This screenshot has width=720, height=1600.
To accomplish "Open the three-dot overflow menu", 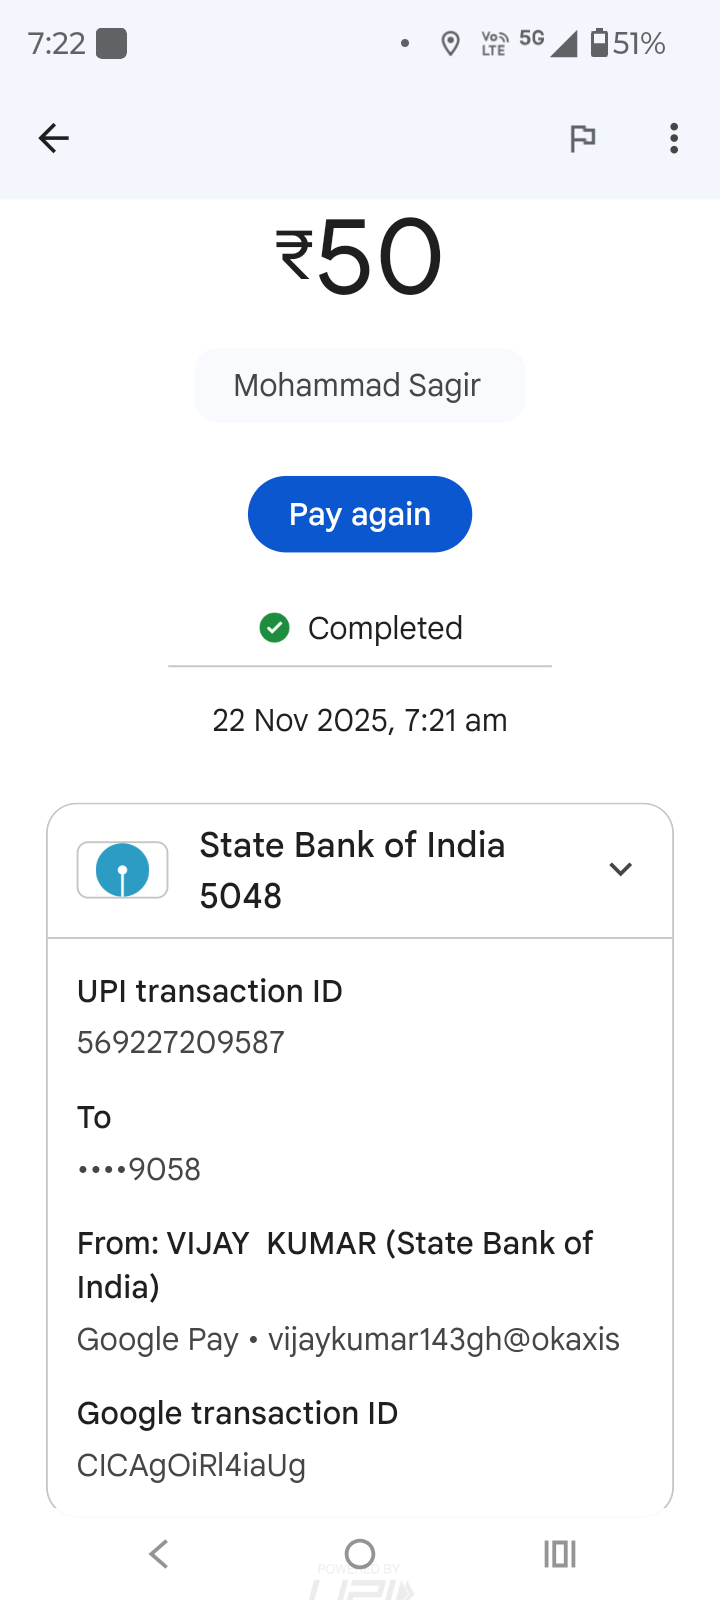I will click(x=674, y=138).
